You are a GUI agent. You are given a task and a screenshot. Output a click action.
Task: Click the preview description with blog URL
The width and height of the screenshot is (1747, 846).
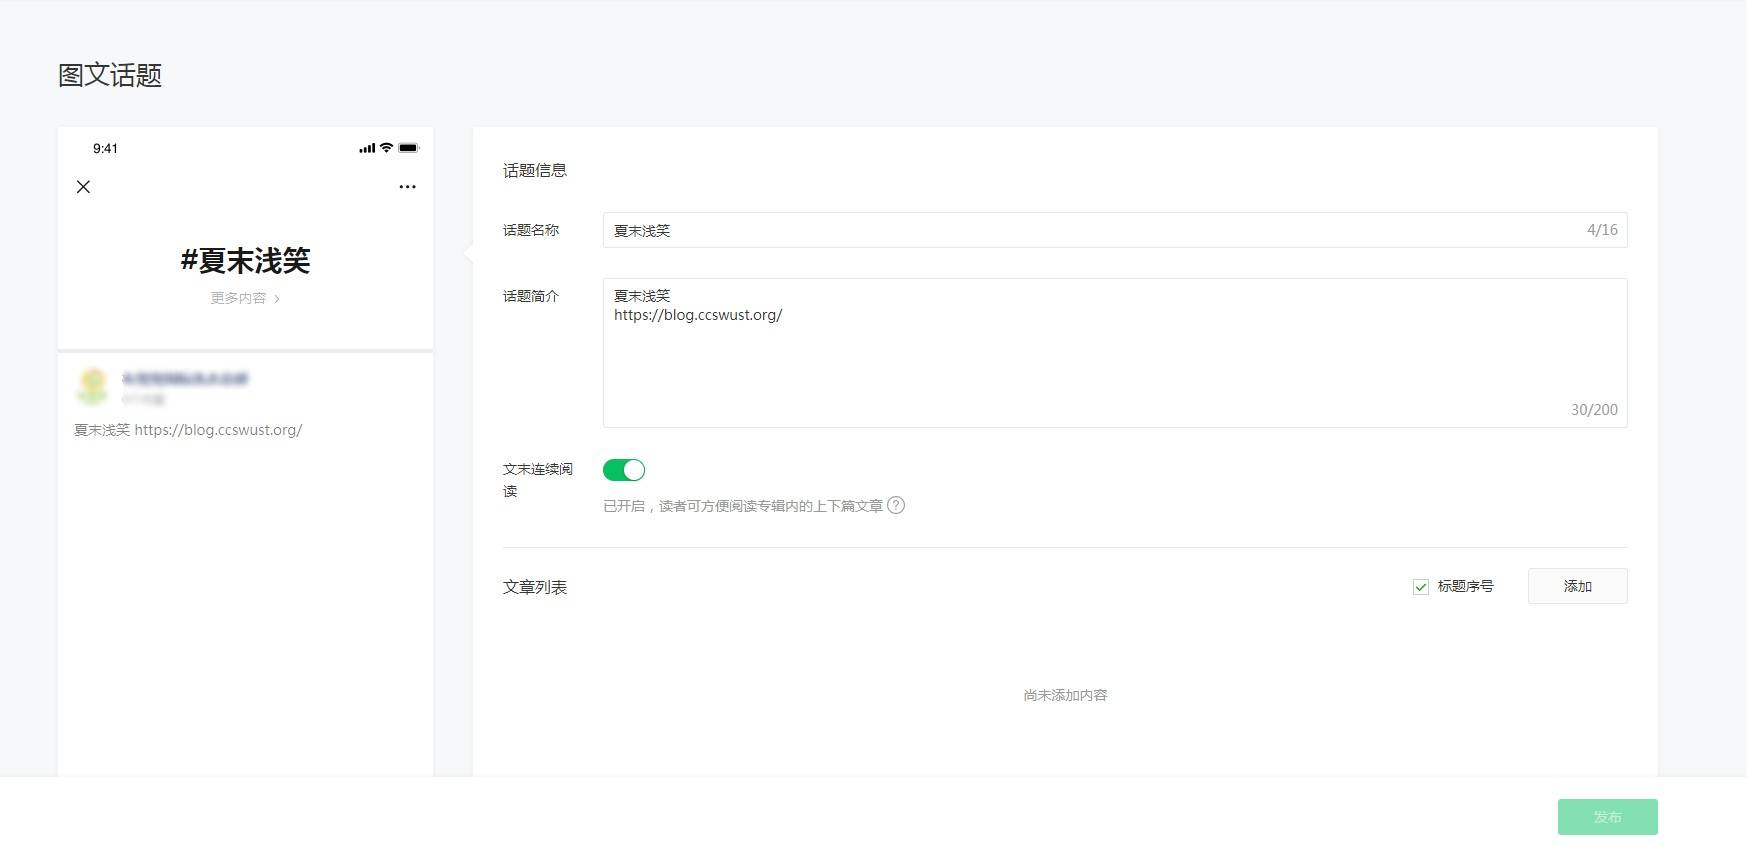point(188,430)
